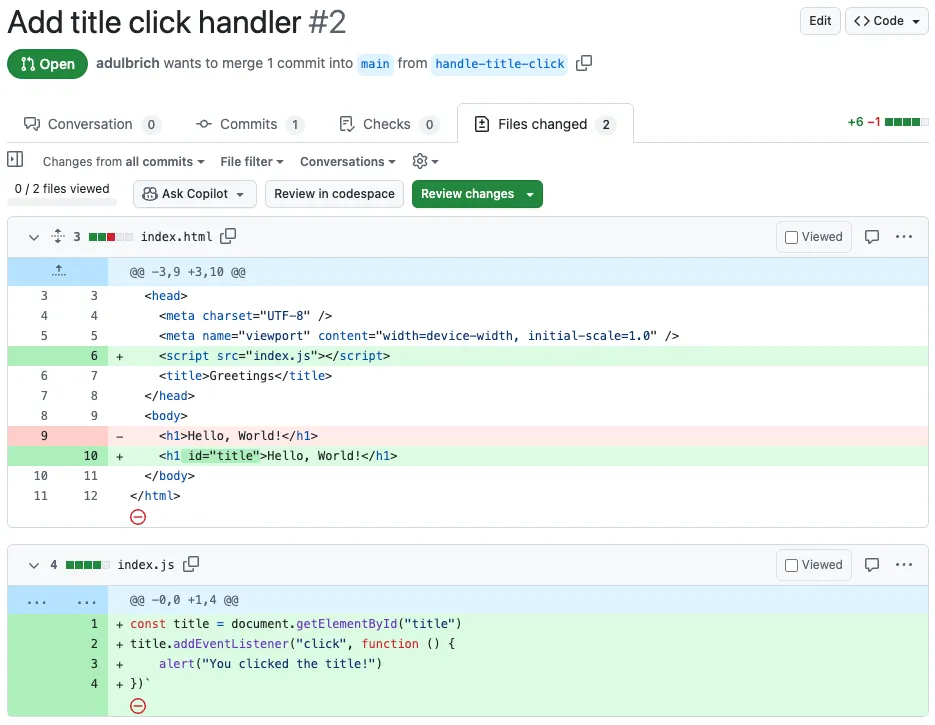Click the Edit title button
This screenshot has width=935, height=725.
tap(820, 21)
